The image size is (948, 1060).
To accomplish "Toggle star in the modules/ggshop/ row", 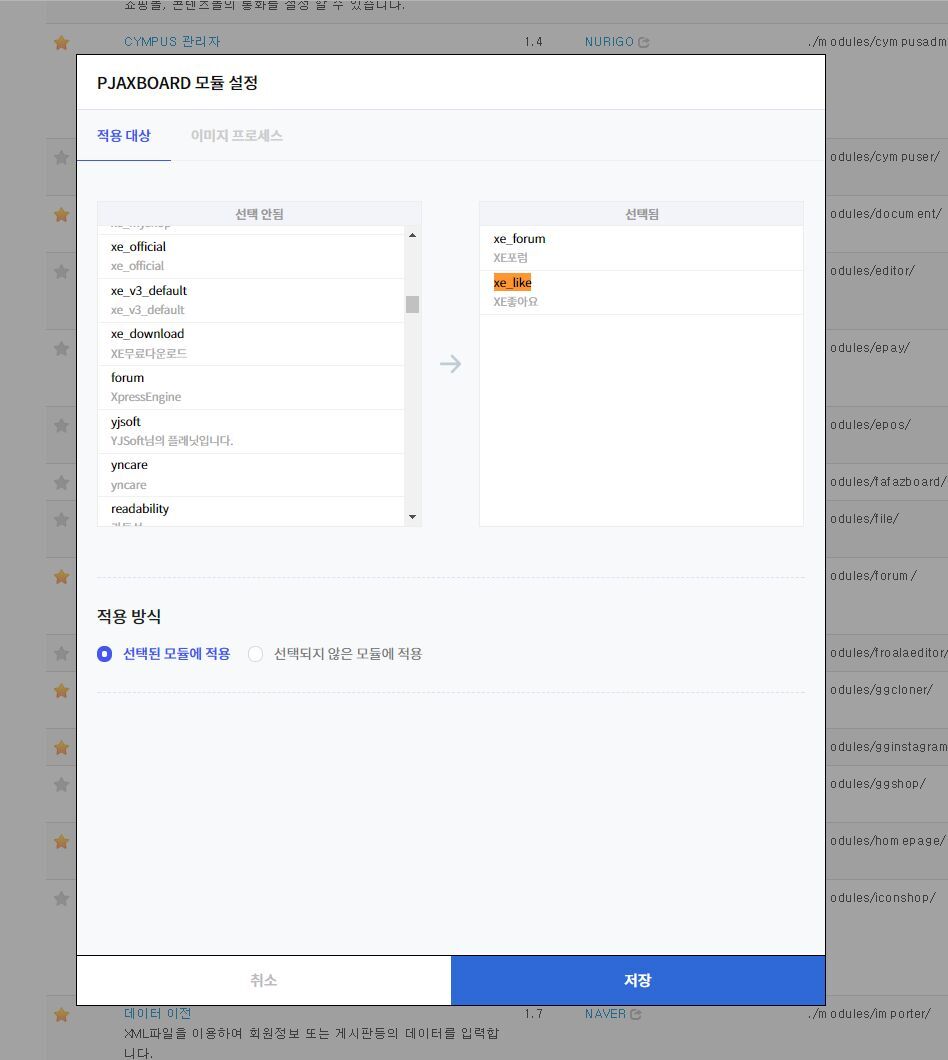I will [62, 785].
